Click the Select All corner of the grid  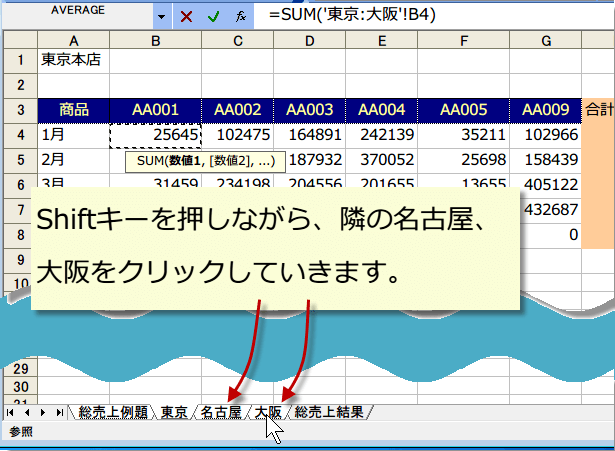(x=19, y=40)
